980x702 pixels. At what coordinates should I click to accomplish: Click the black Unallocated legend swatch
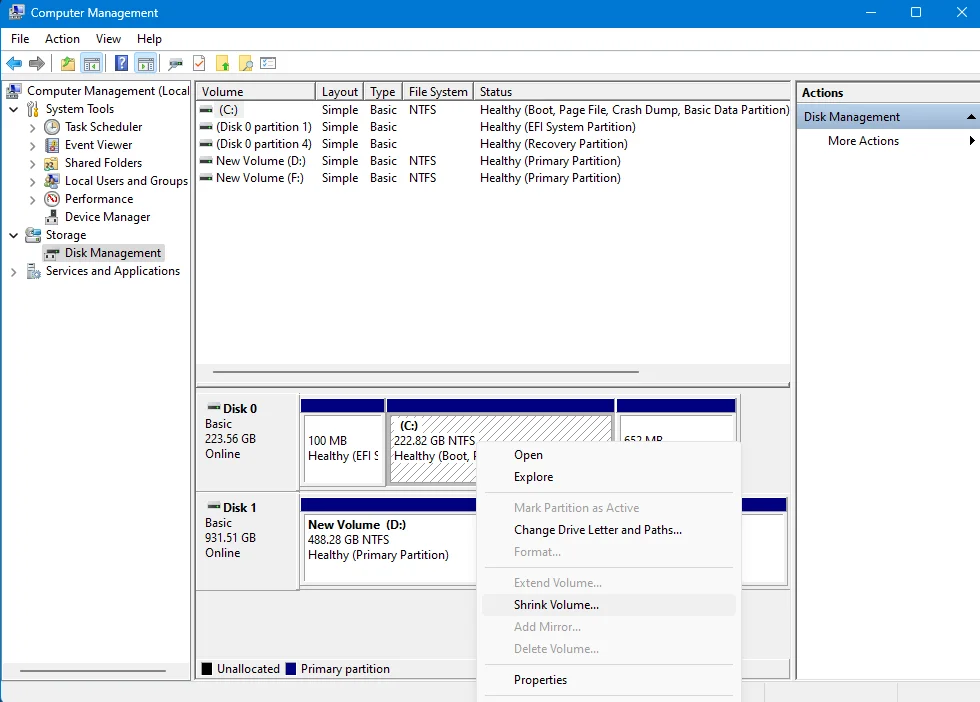207,669
